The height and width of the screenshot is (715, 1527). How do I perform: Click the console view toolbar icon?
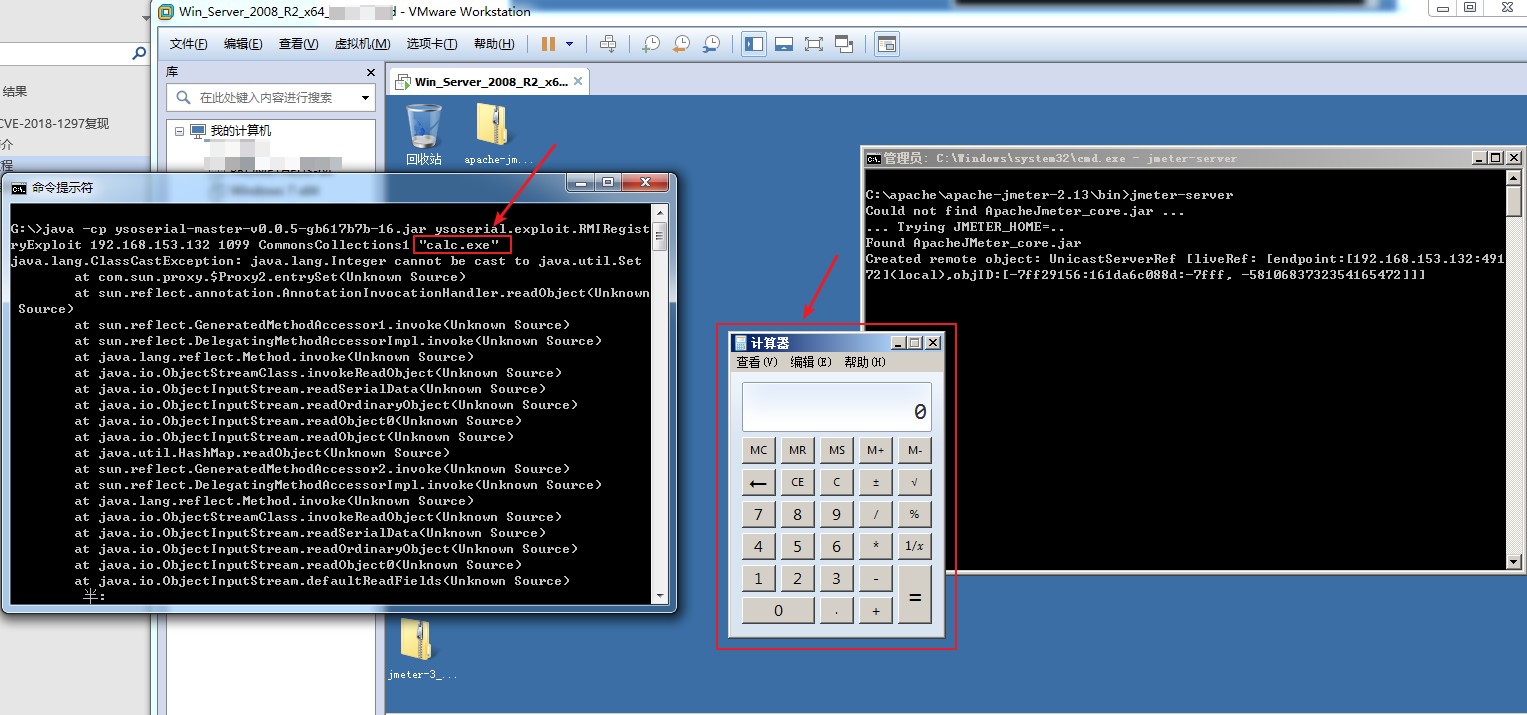pyautogui.click(x=887, y=44)
